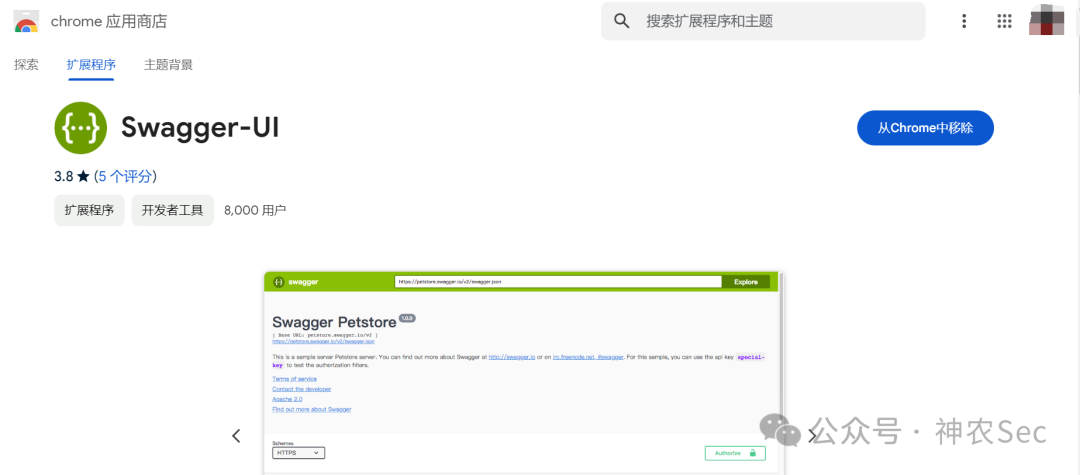The width and height of the screenshot is (1080, 475).
Task: Click the Chrome Web Store logo icon
Action: click(x=26, y=21)
